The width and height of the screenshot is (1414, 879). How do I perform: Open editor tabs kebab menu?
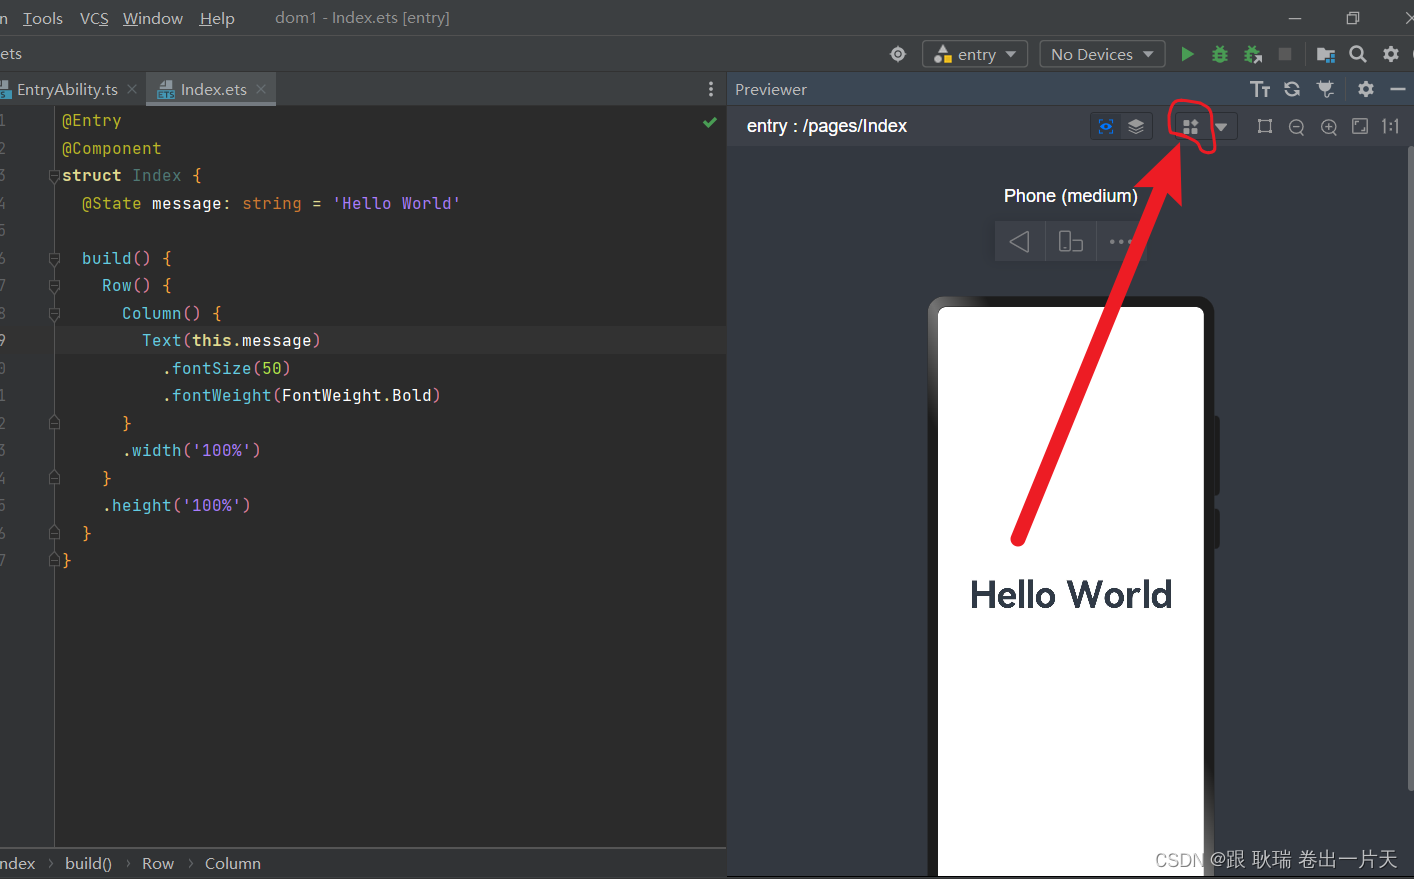coord(711,89)
